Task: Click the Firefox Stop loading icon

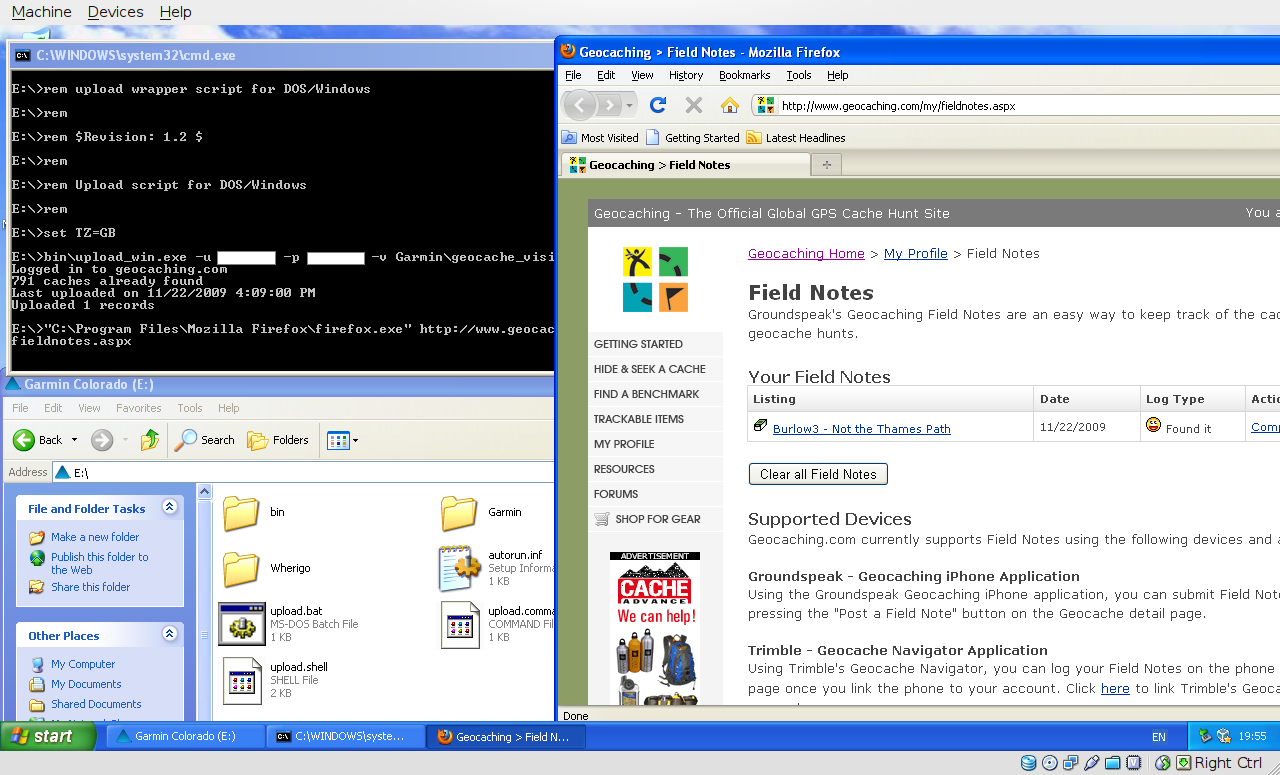Action: tap(693, 105)
